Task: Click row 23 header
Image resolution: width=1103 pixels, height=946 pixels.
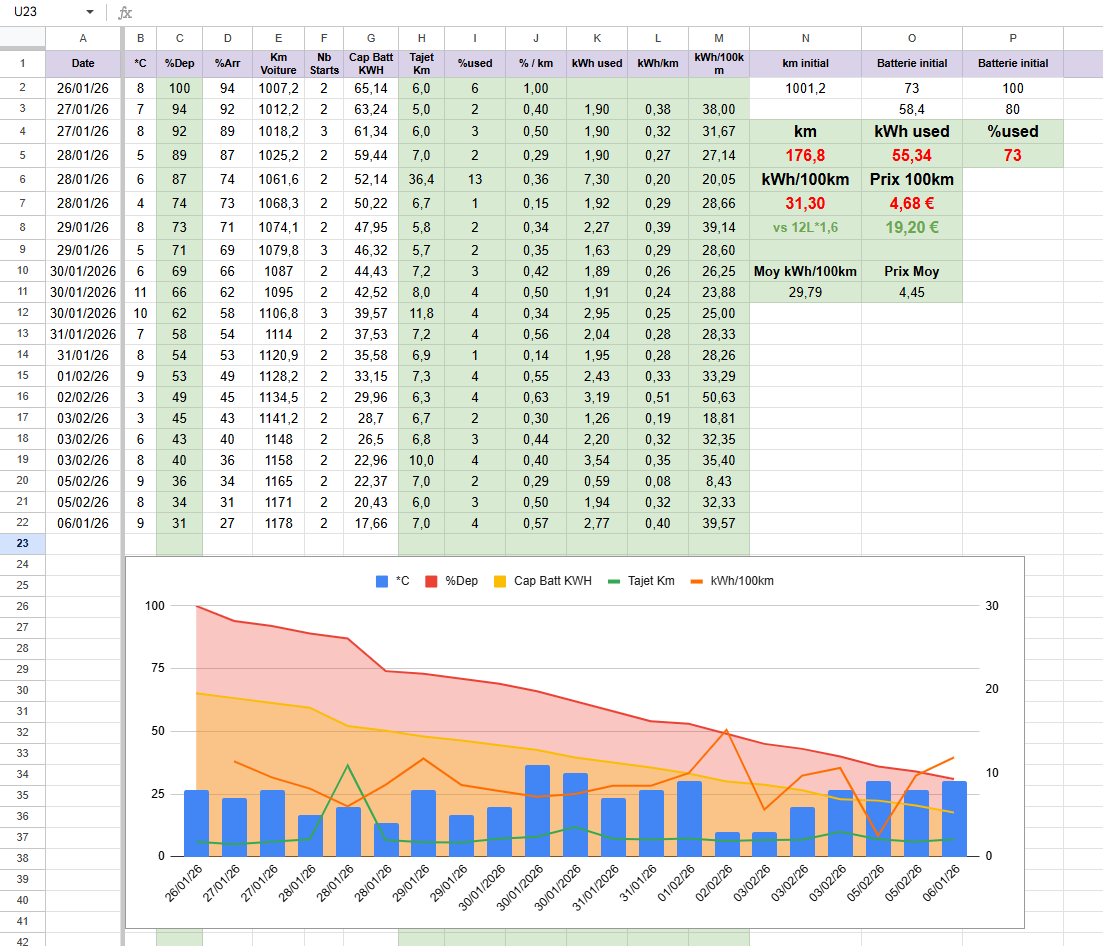Action: coord(22,544)
